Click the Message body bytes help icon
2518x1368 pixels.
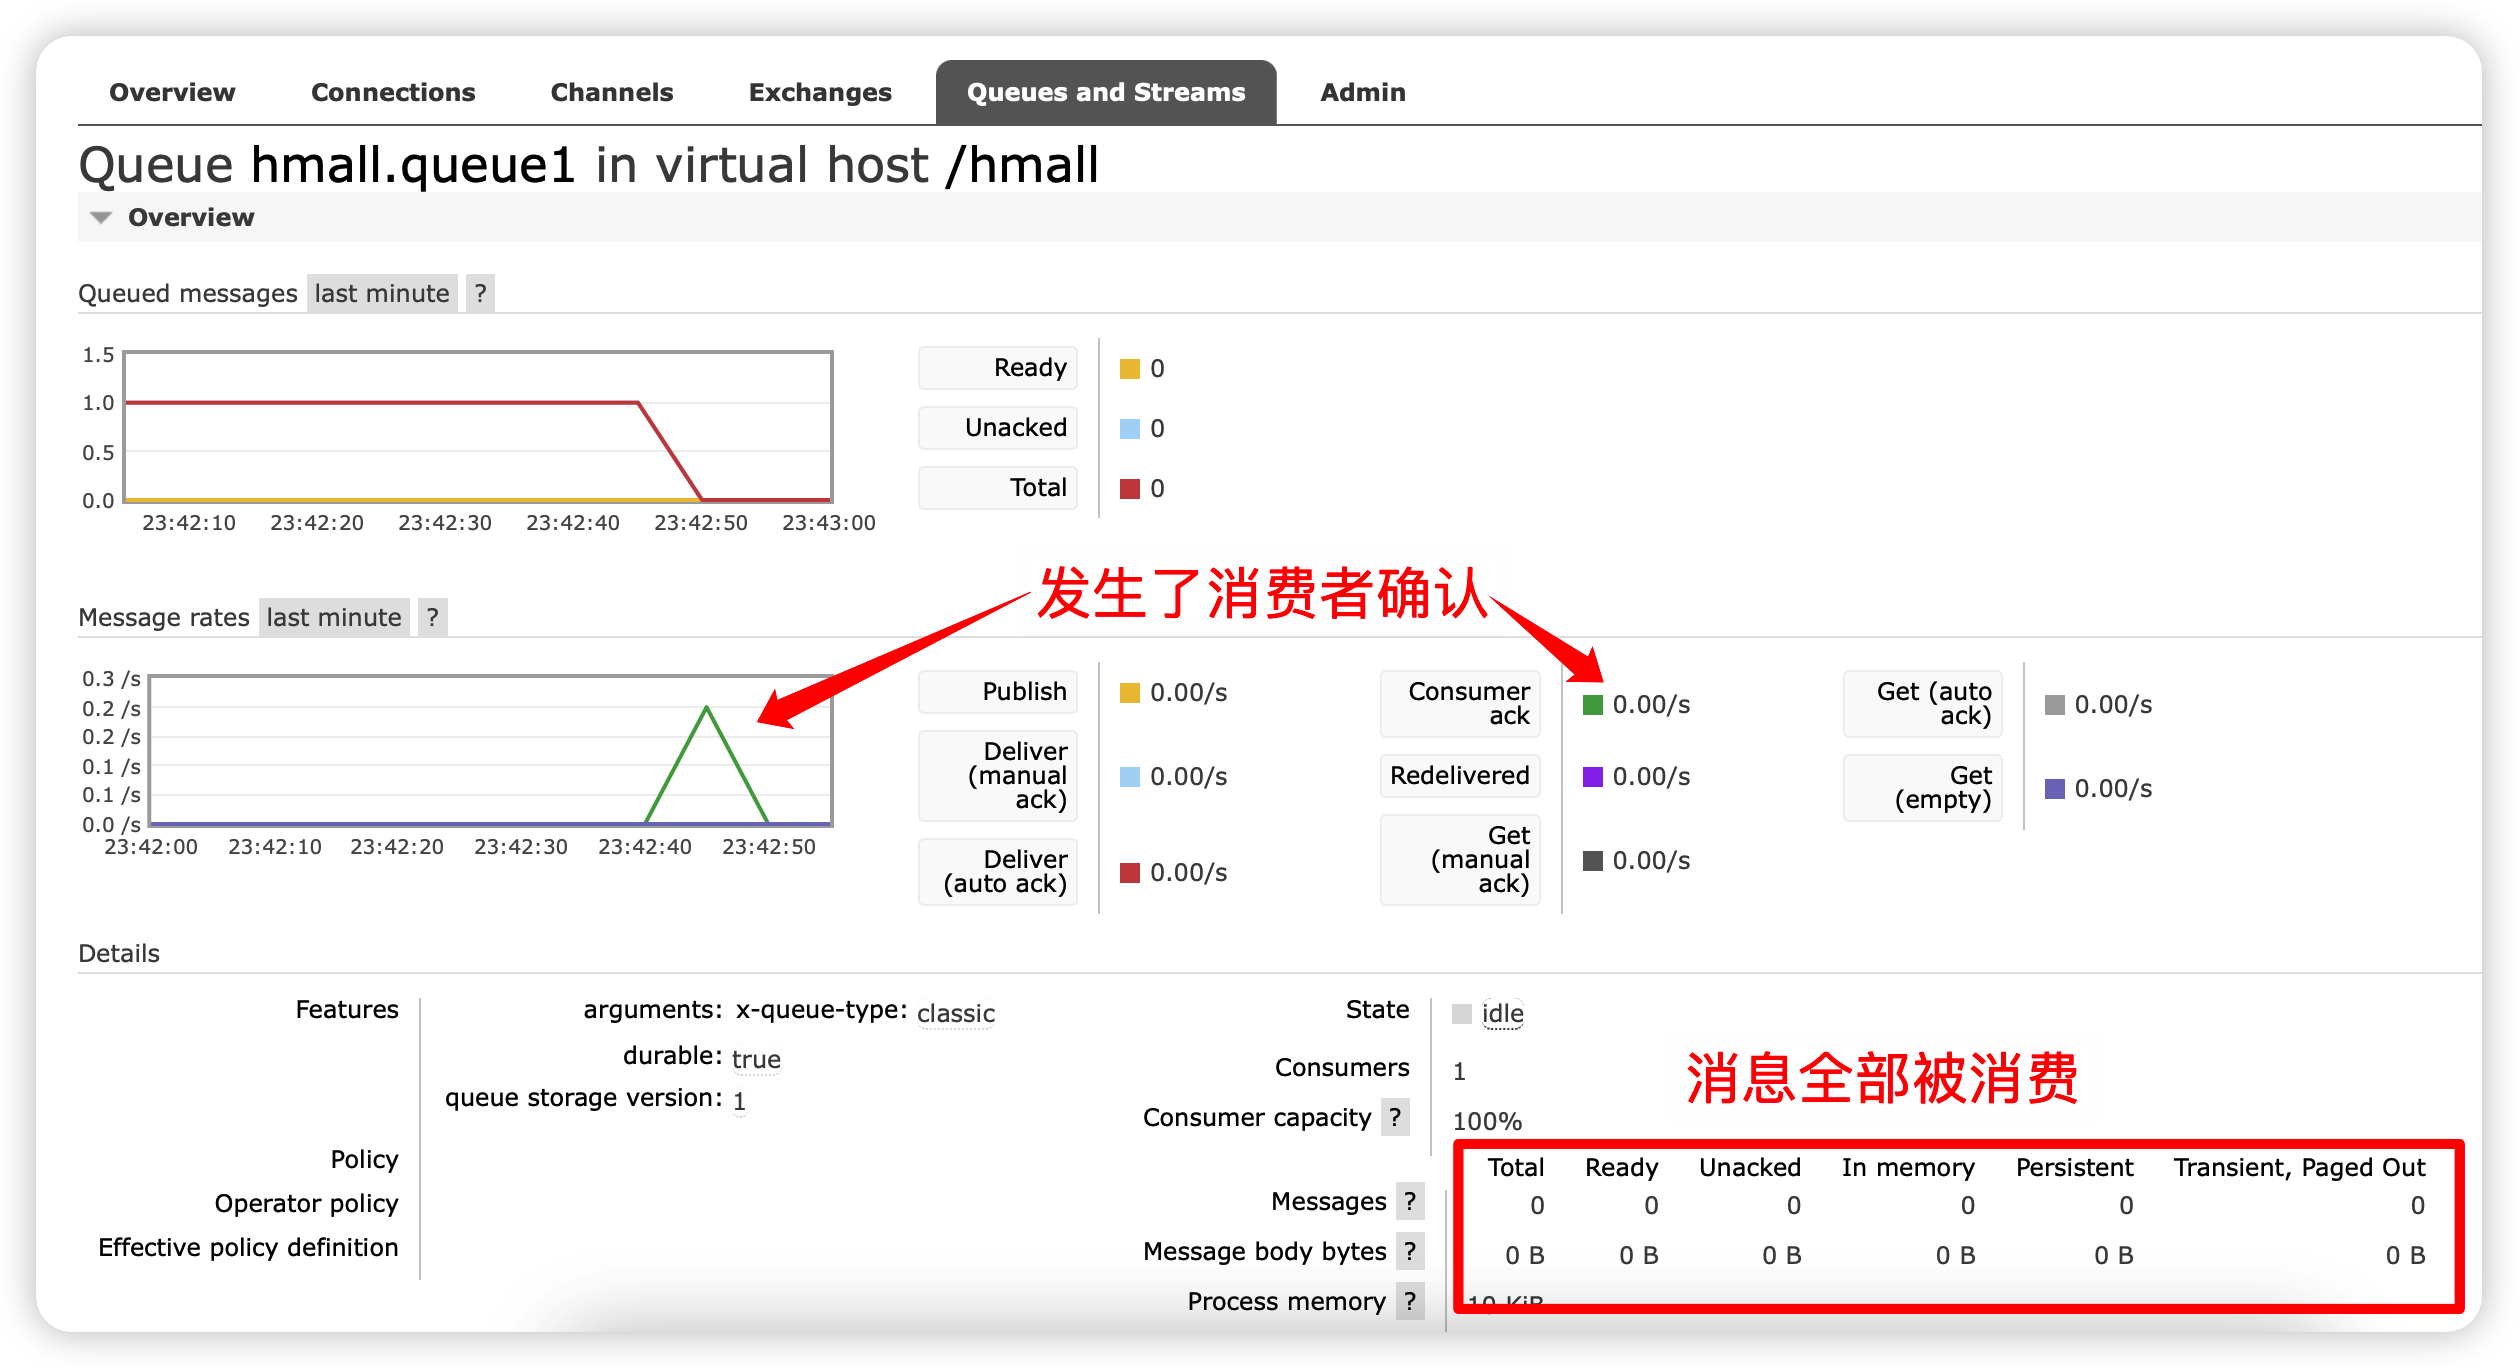[1410, 1251]
